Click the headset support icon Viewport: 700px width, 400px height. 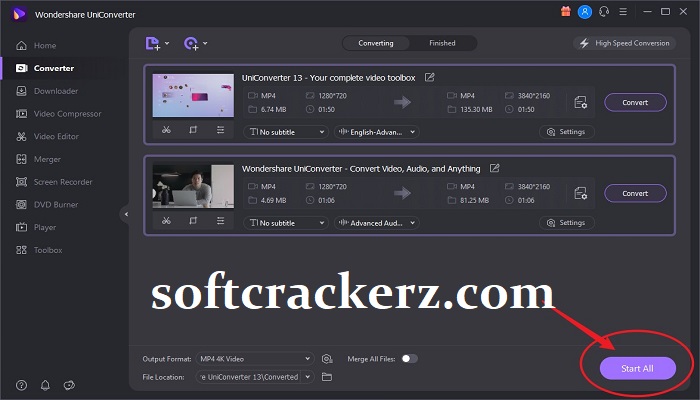604,12
